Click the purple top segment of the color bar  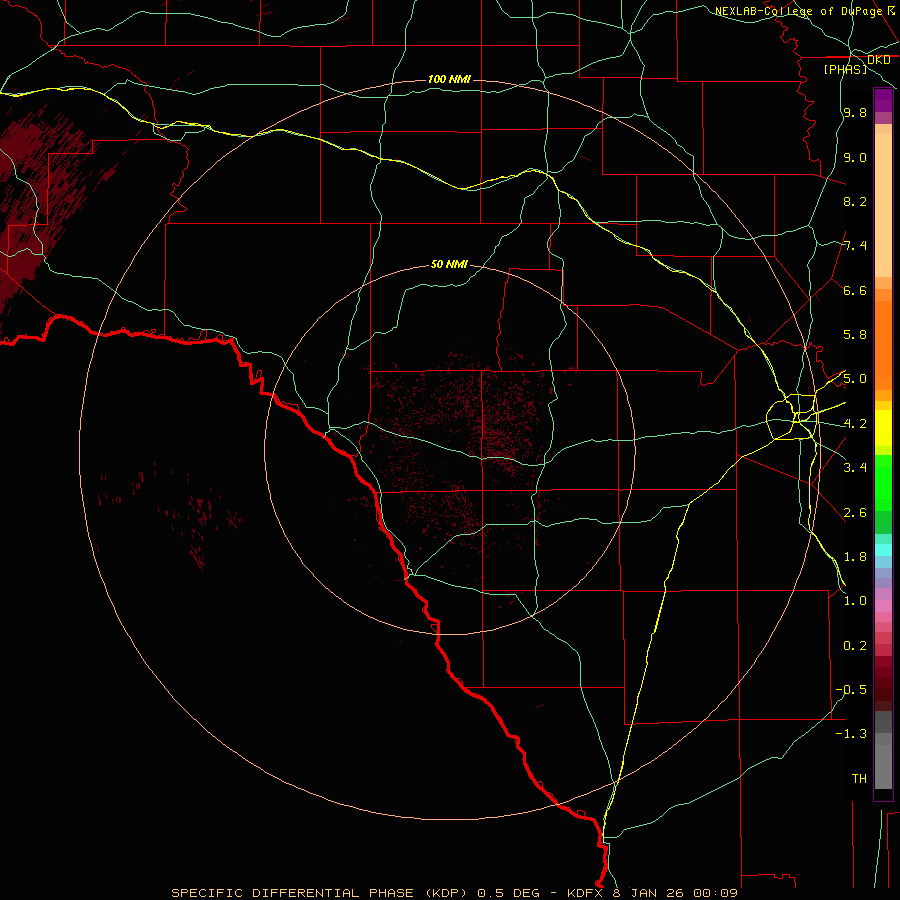tap(883, 100)
